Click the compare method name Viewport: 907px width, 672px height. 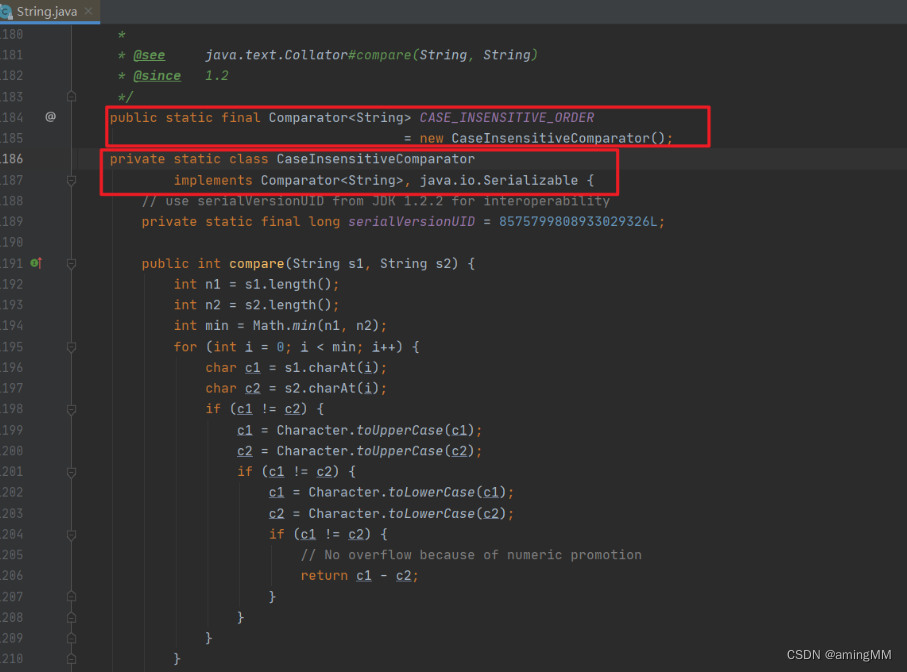[x=256, y=264]
